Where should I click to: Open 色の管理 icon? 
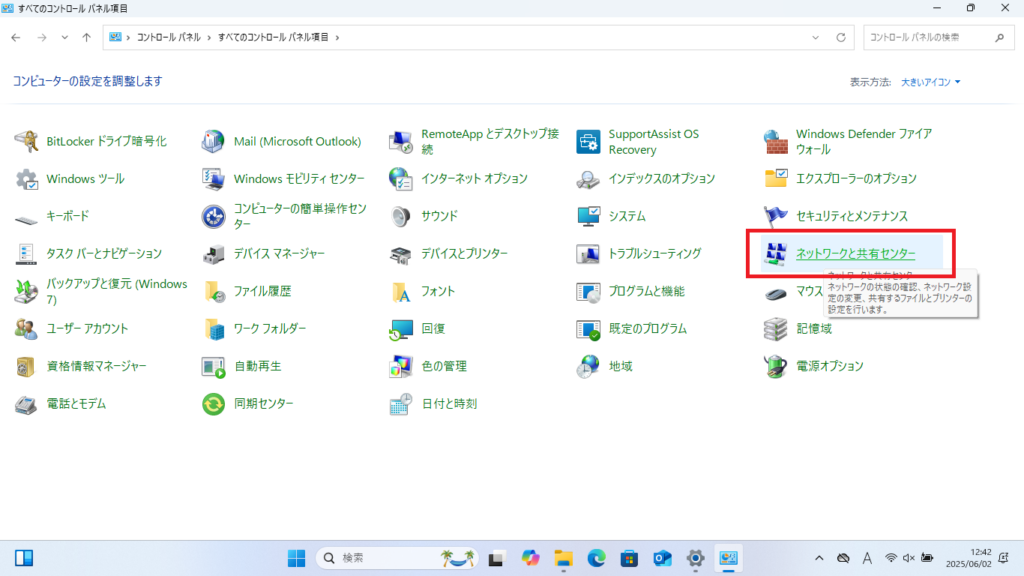click(x=400, y=366)
